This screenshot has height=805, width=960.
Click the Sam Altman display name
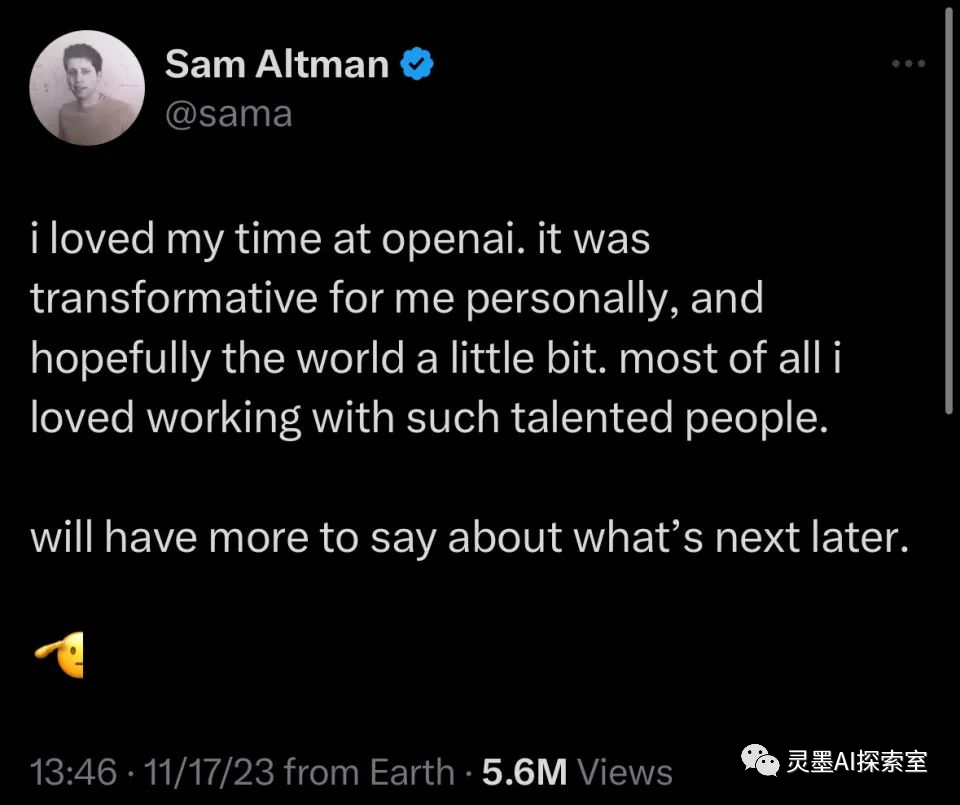coord(276,65)
